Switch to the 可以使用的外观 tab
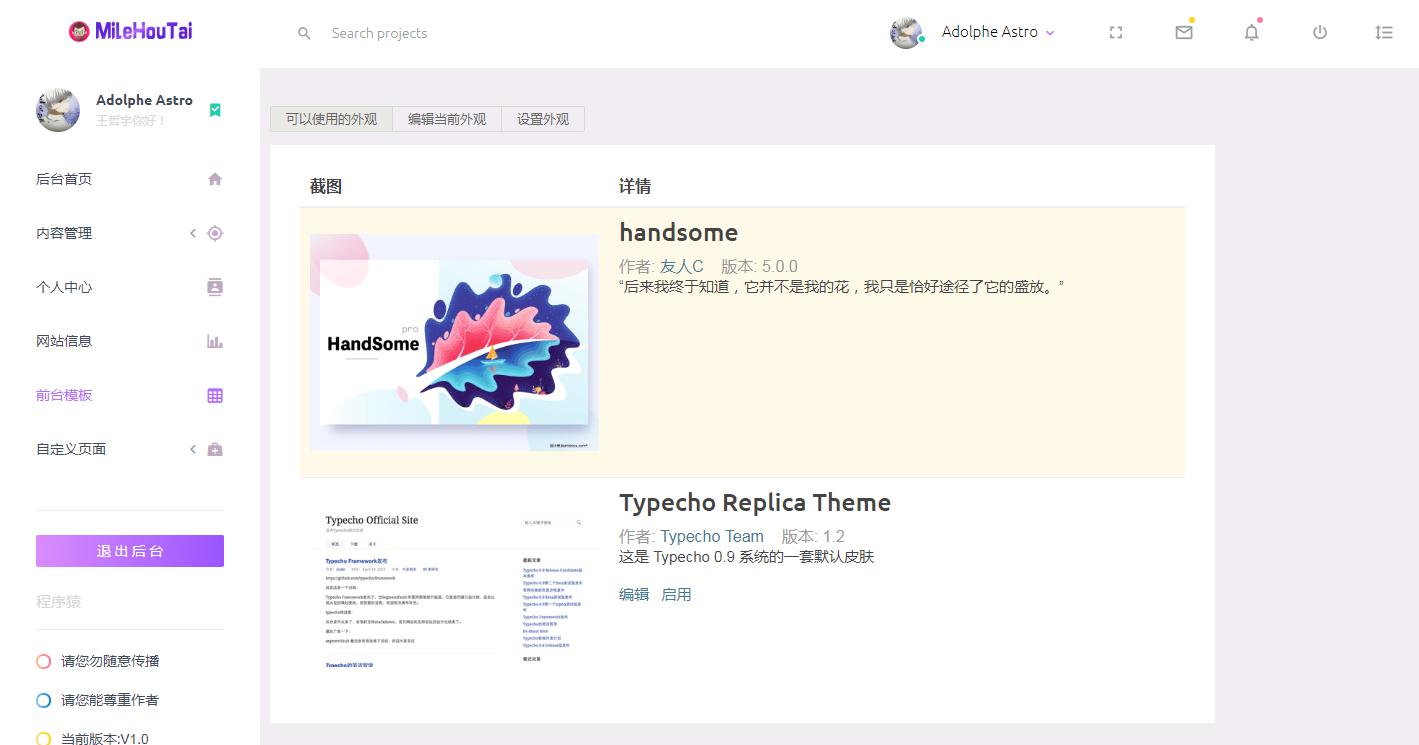Screen dimensions: 1419x745 pos(331,119)
